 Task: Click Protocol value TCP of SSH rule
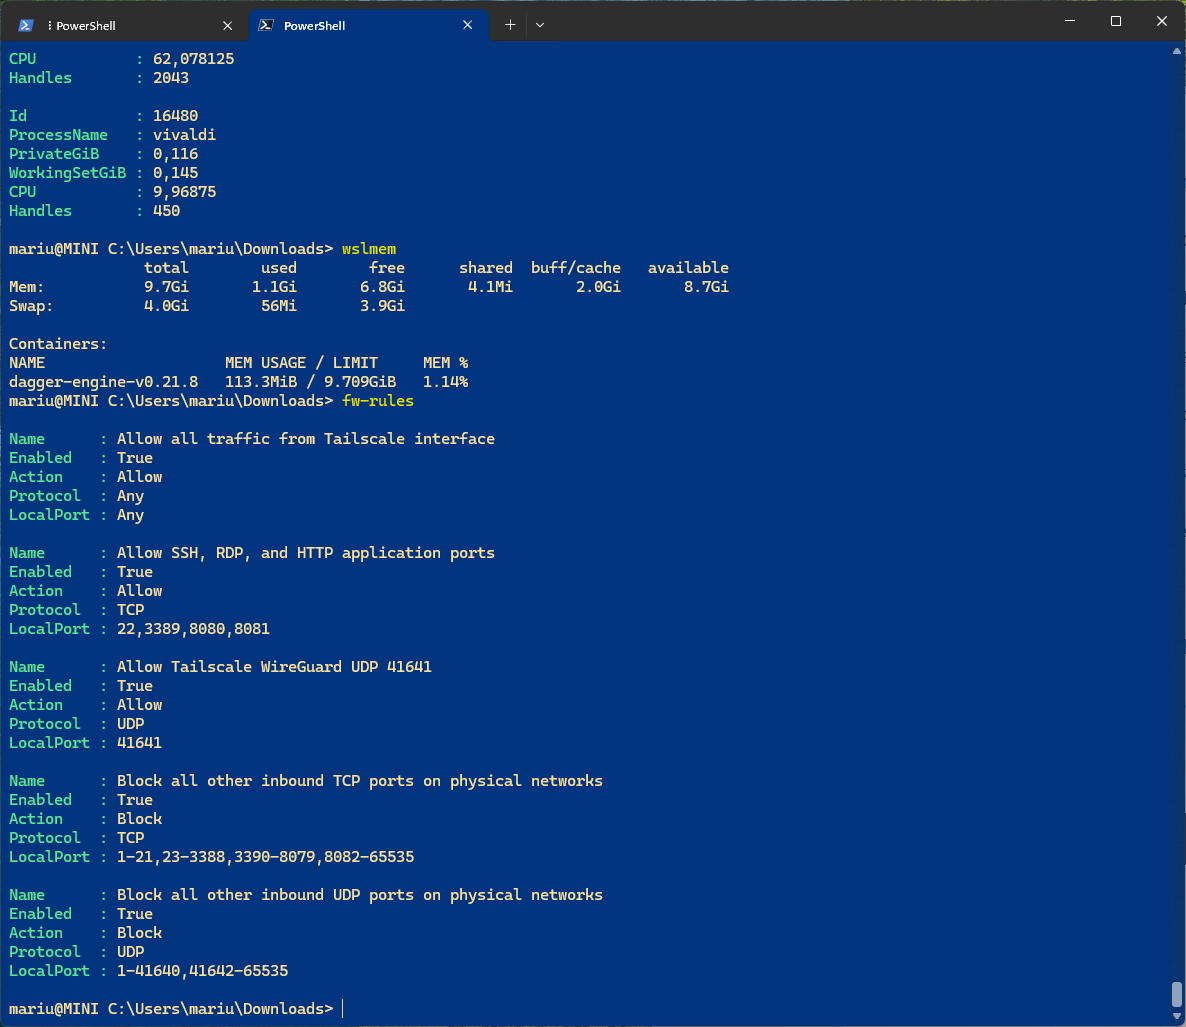tap(130, 610)
